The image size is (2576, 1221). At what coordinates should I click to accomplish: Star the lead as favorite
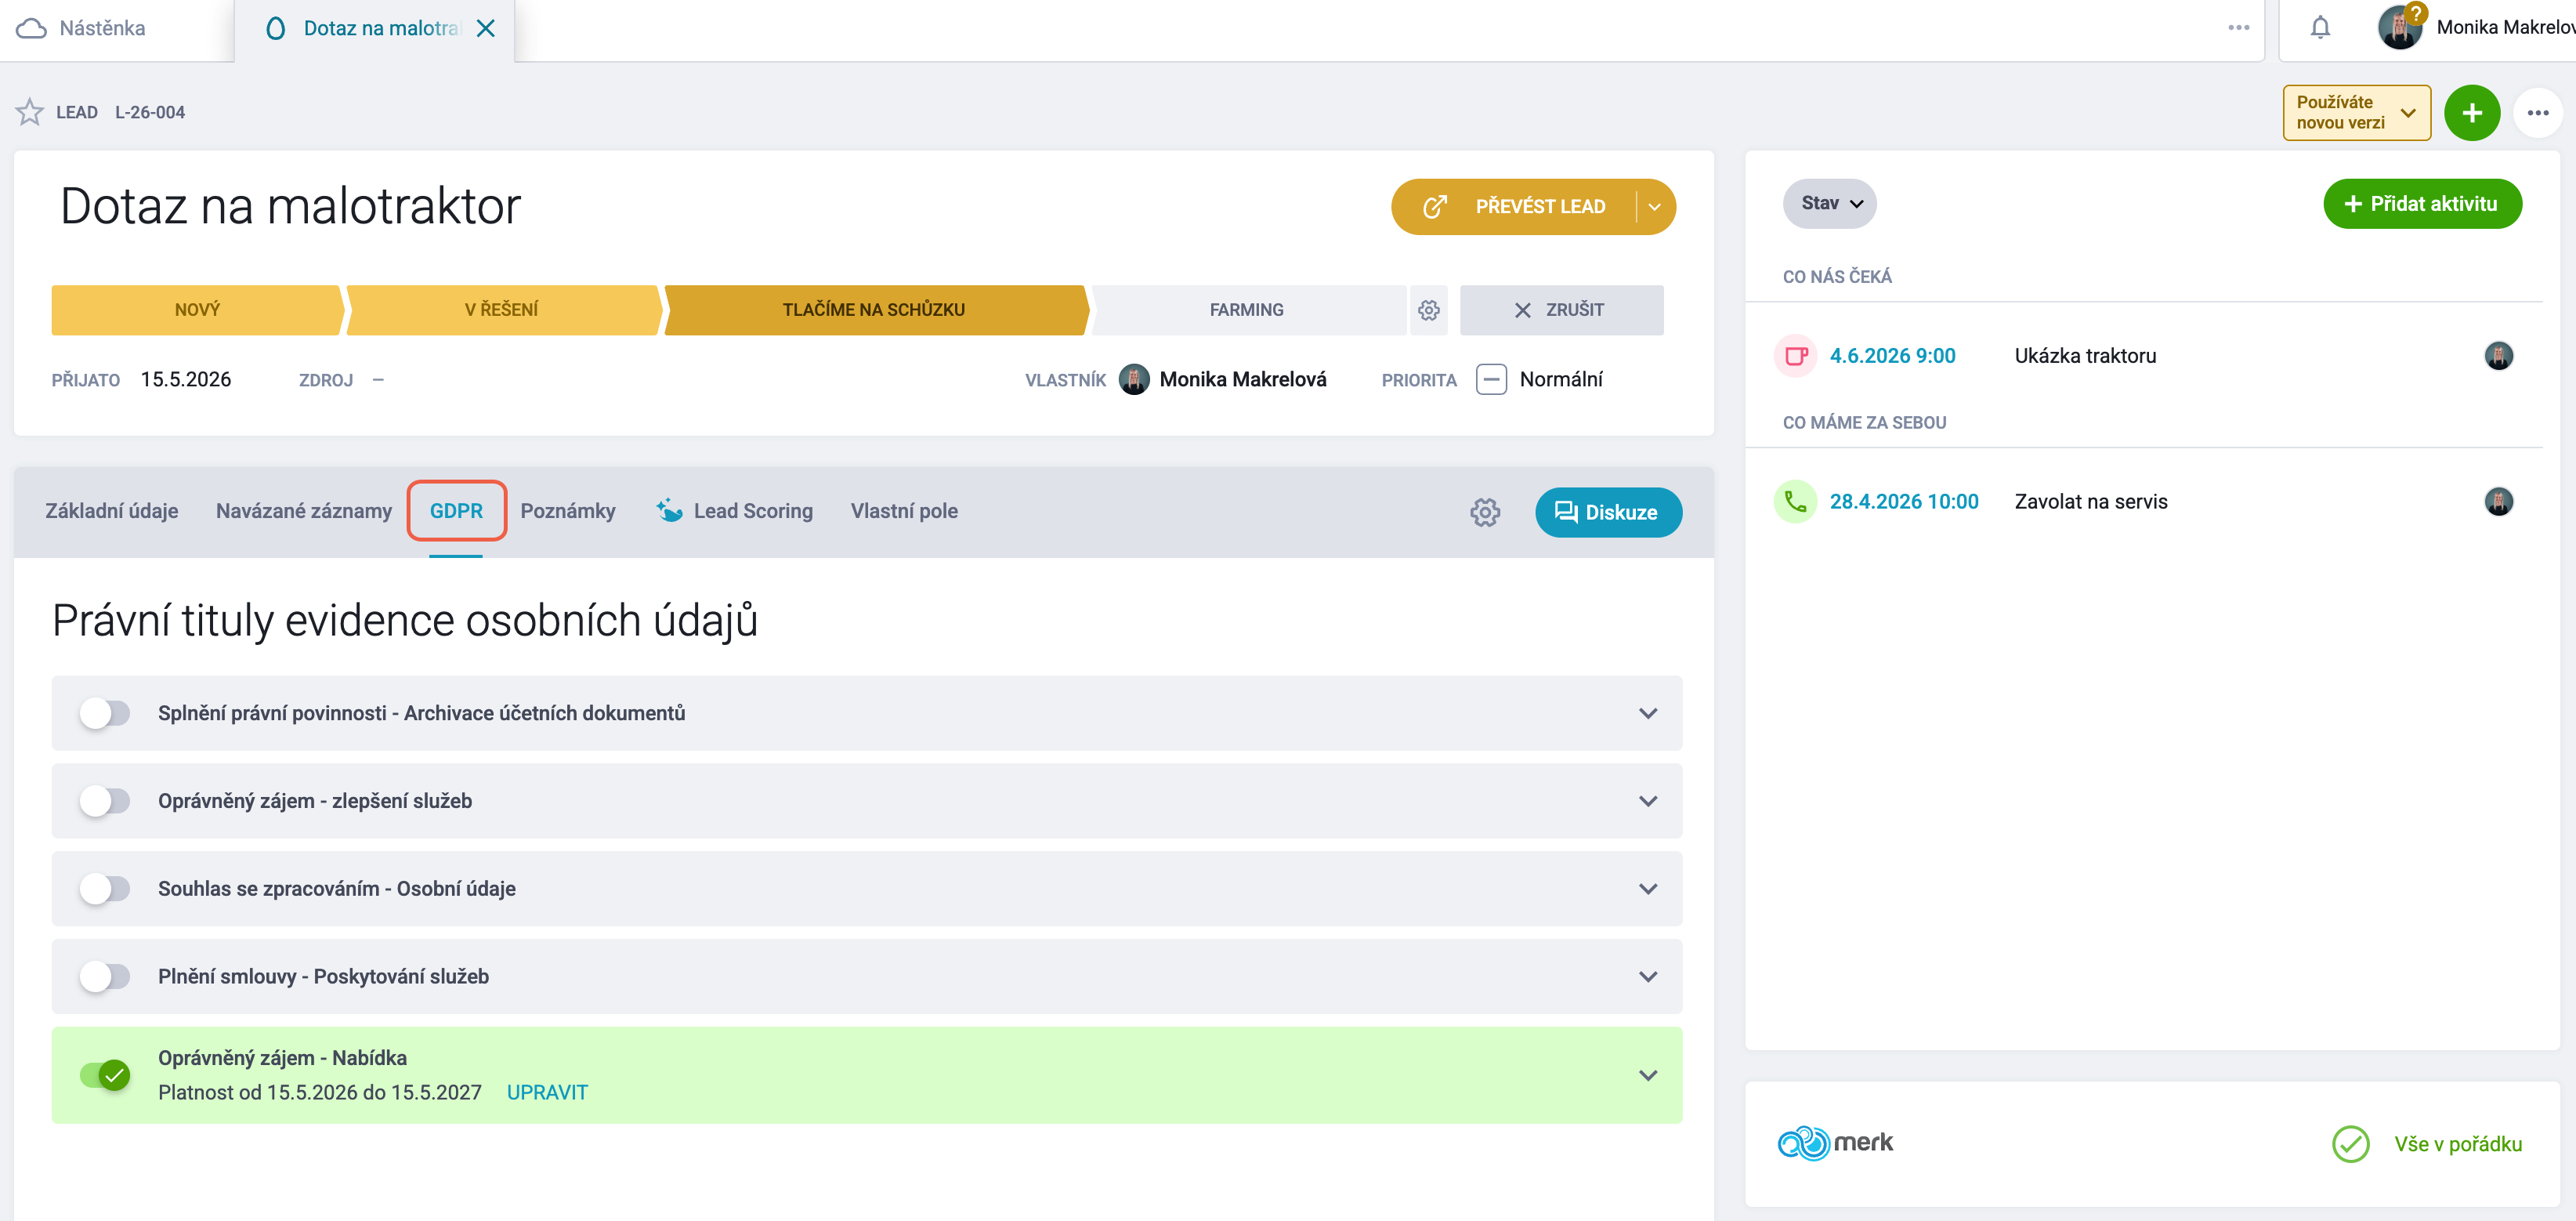point(29,112)
